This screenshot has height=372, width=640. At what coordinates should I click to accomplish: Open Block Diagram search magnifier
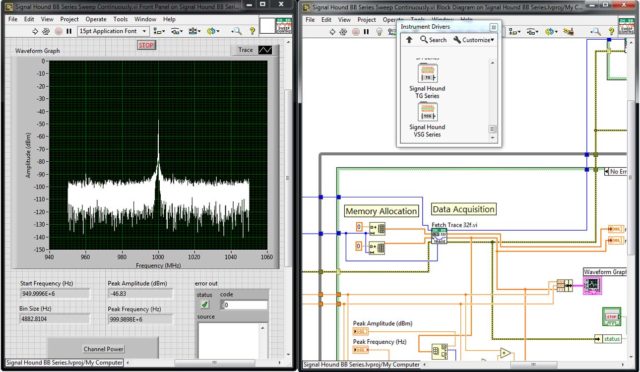596,31
